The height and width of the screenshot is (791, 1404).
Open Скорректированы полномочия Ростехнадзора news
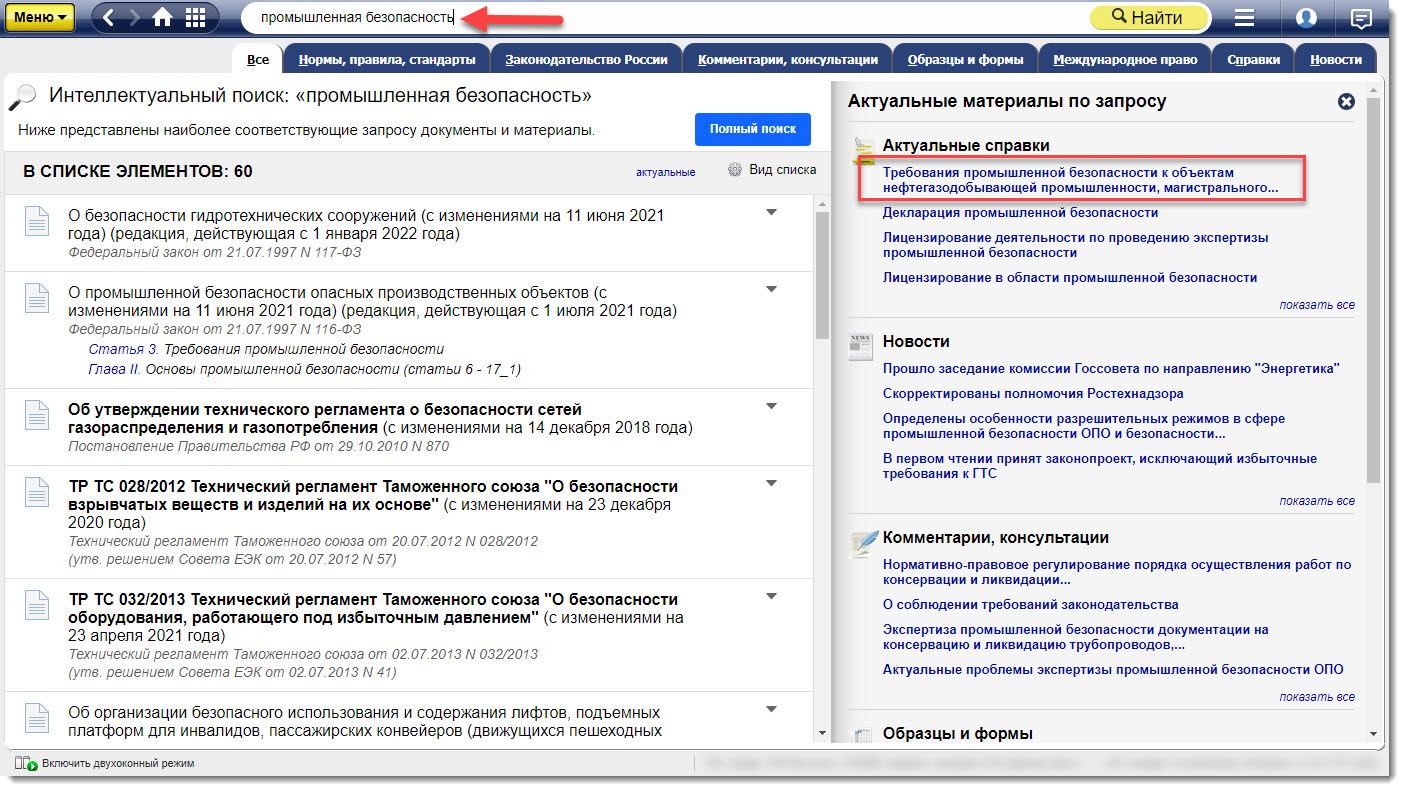pos(1033,393)
